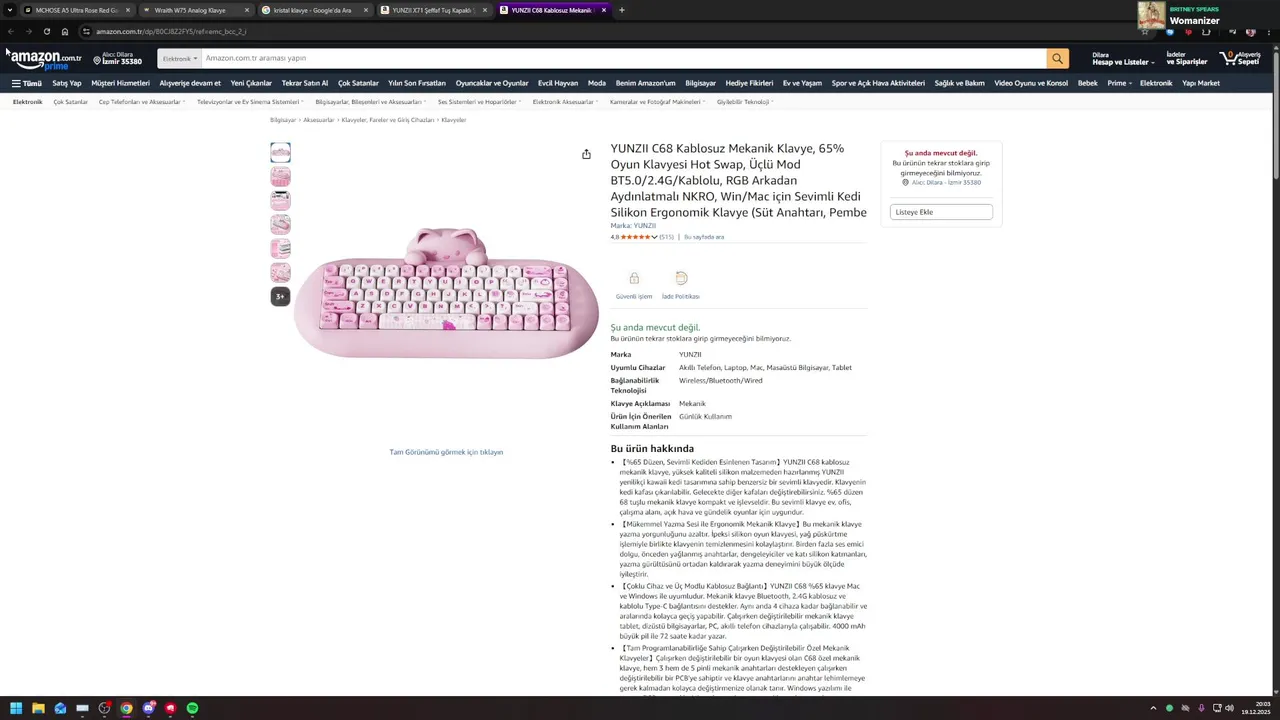Click the browser address bar URL
This screenshot has width=1280, height=720.
172,31
